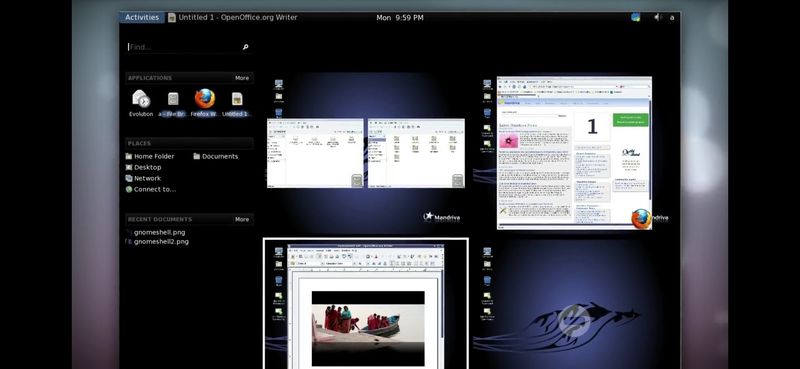Select the right file browser window thumbnail
Viewport: 800px width, 369px height.
(416, 153)
